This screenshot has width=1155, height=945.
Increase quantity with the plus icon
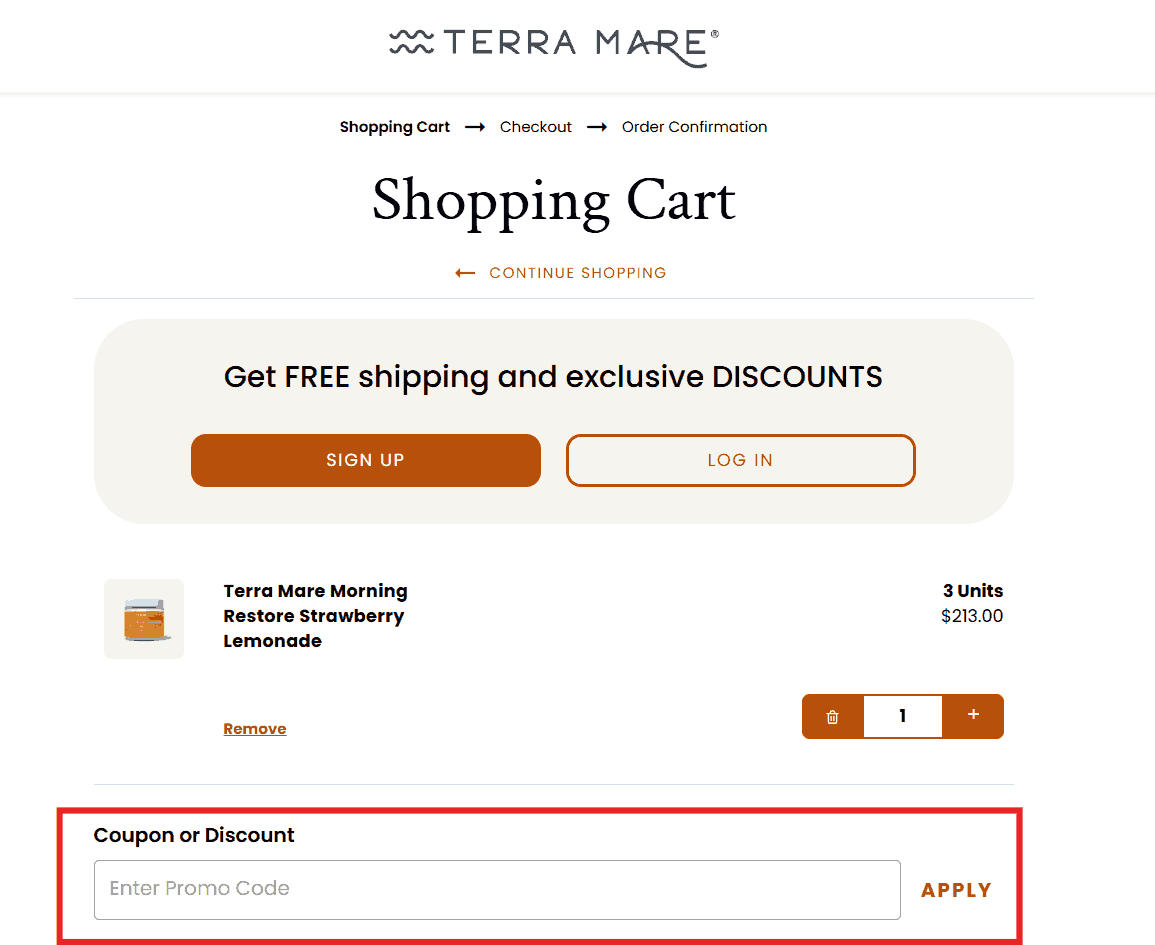(973, 716)
